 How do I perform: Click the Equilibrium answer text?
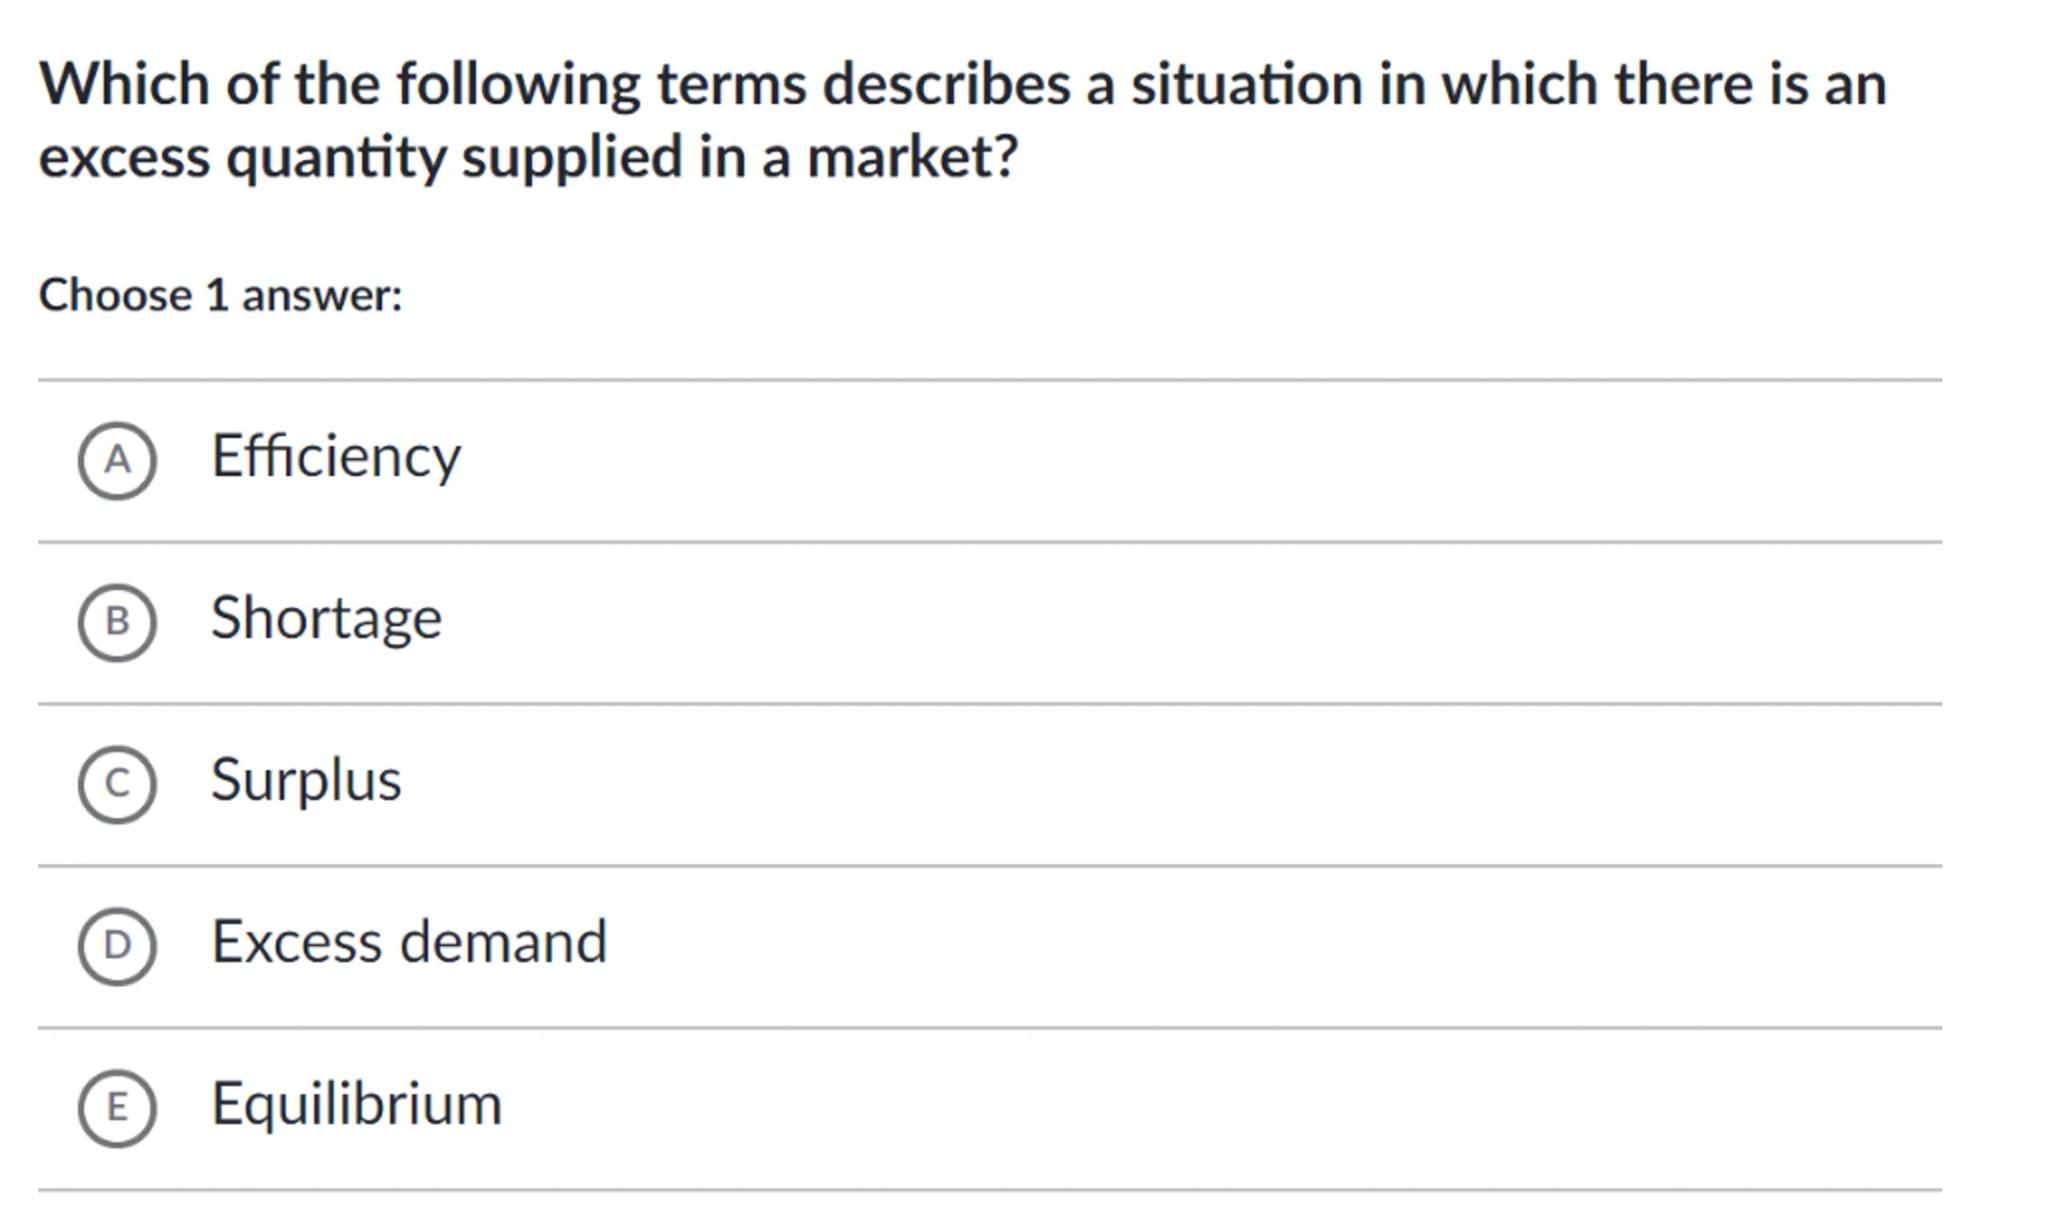click(356, 1105)
